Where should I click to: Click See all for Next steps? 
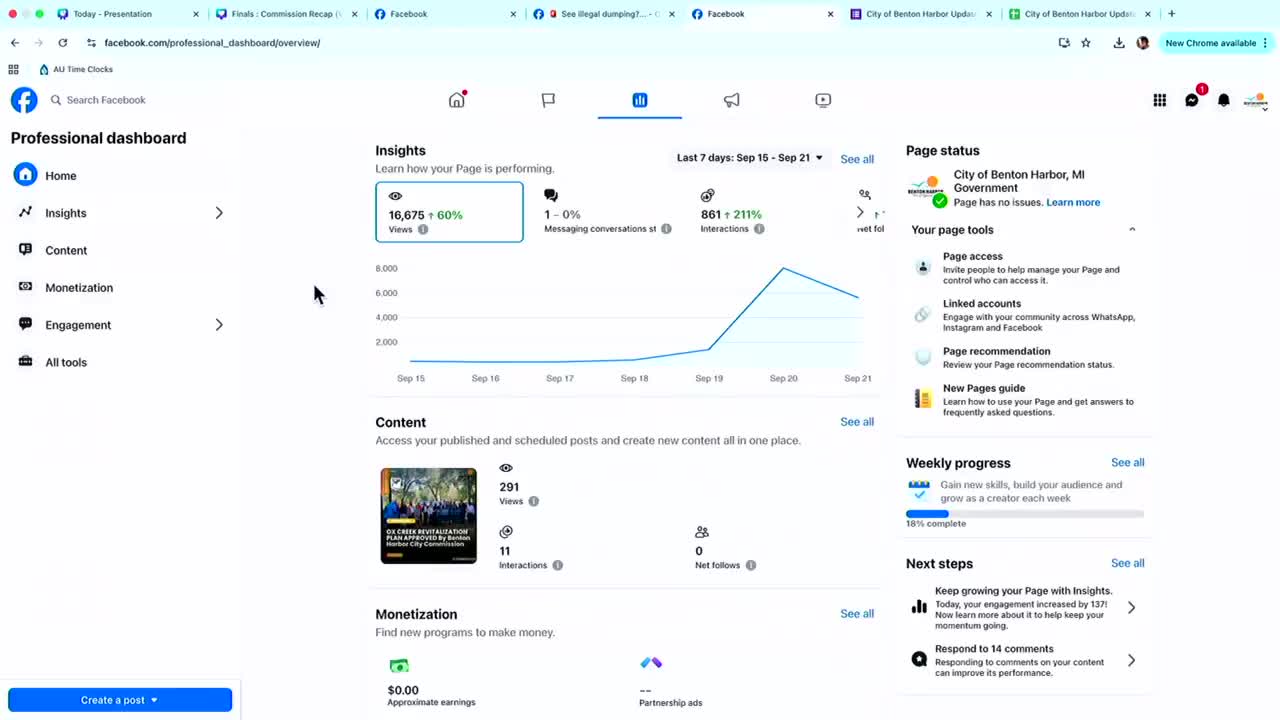pos(1128,563)
